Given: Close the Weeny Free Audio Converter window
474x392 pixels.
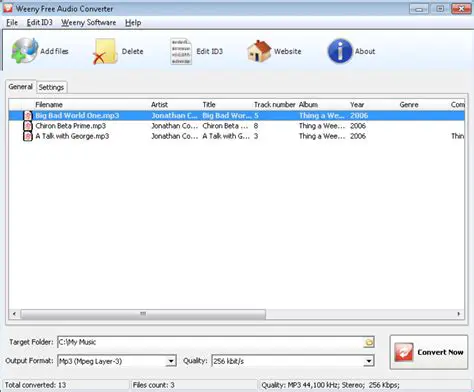Looking at the screenshot, I should (461, 9).
